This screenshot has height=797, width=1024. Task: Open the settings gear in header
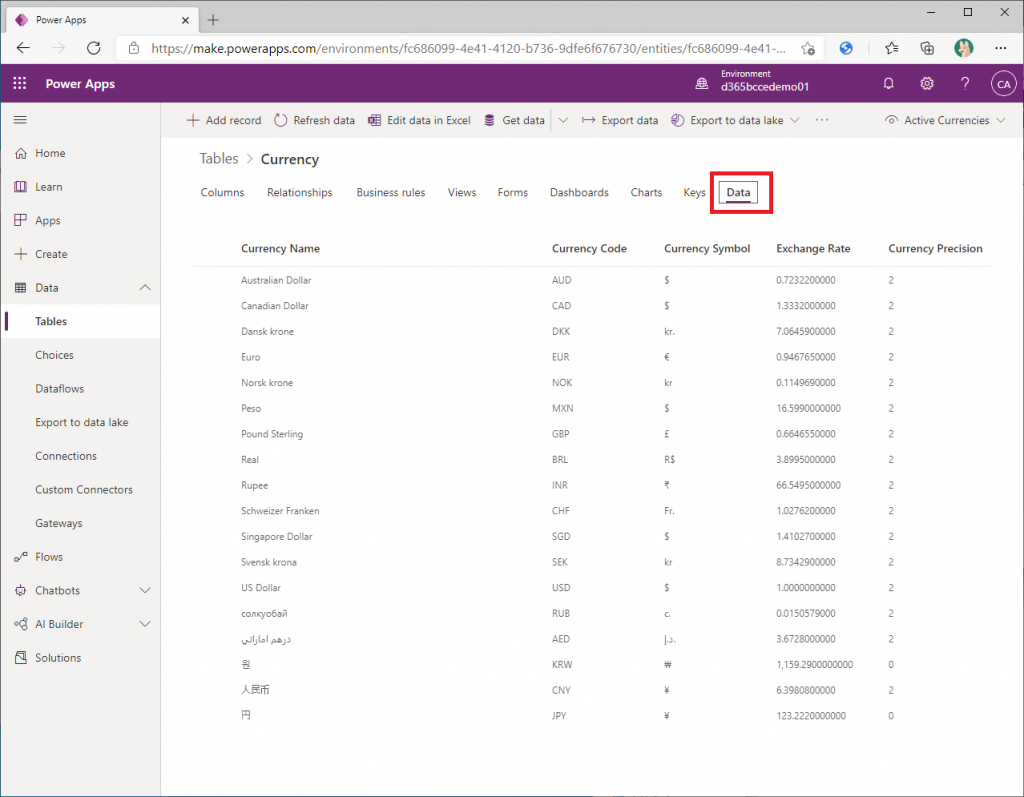point(927,84)
